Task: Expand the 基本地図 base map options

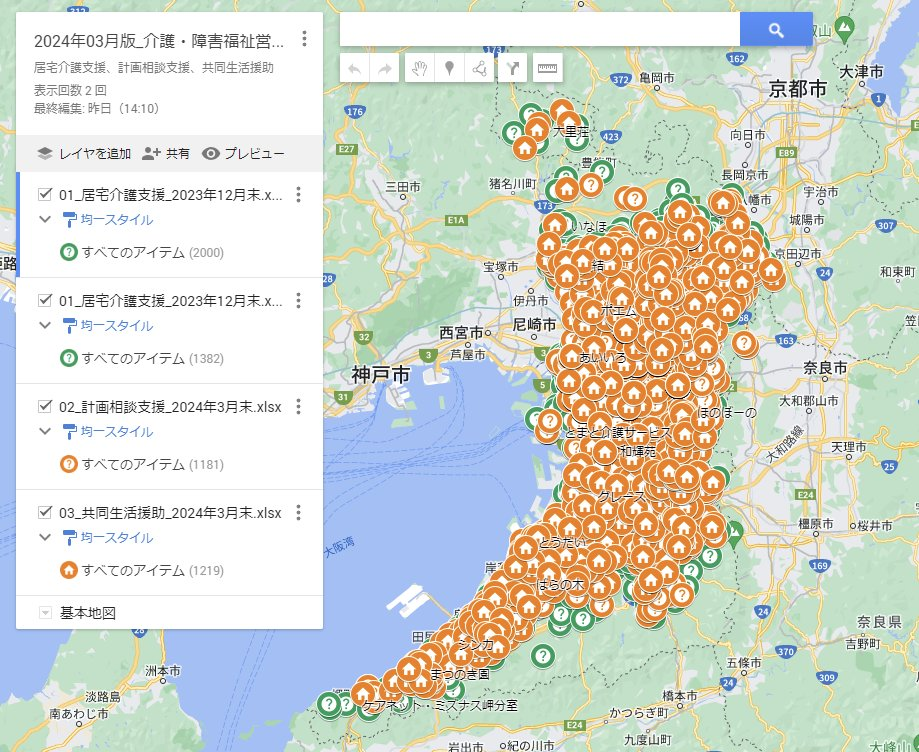Action: (43, 612)
